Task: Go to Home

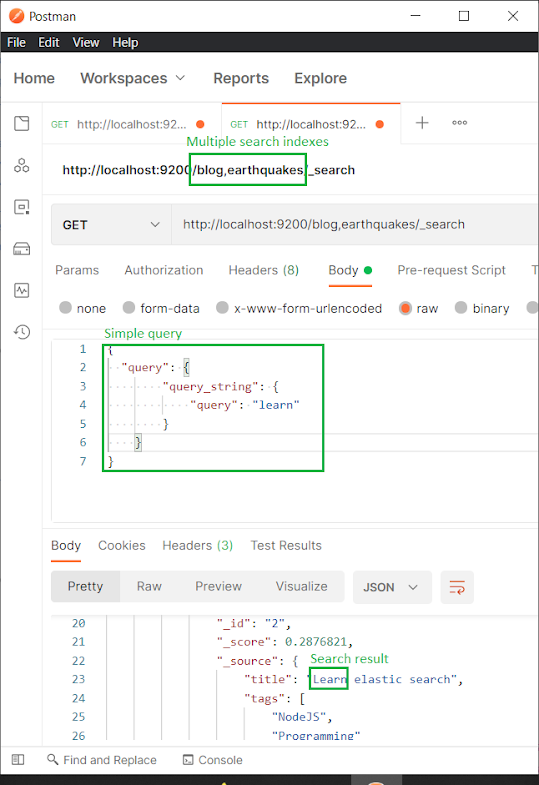Action: point(34,78)
